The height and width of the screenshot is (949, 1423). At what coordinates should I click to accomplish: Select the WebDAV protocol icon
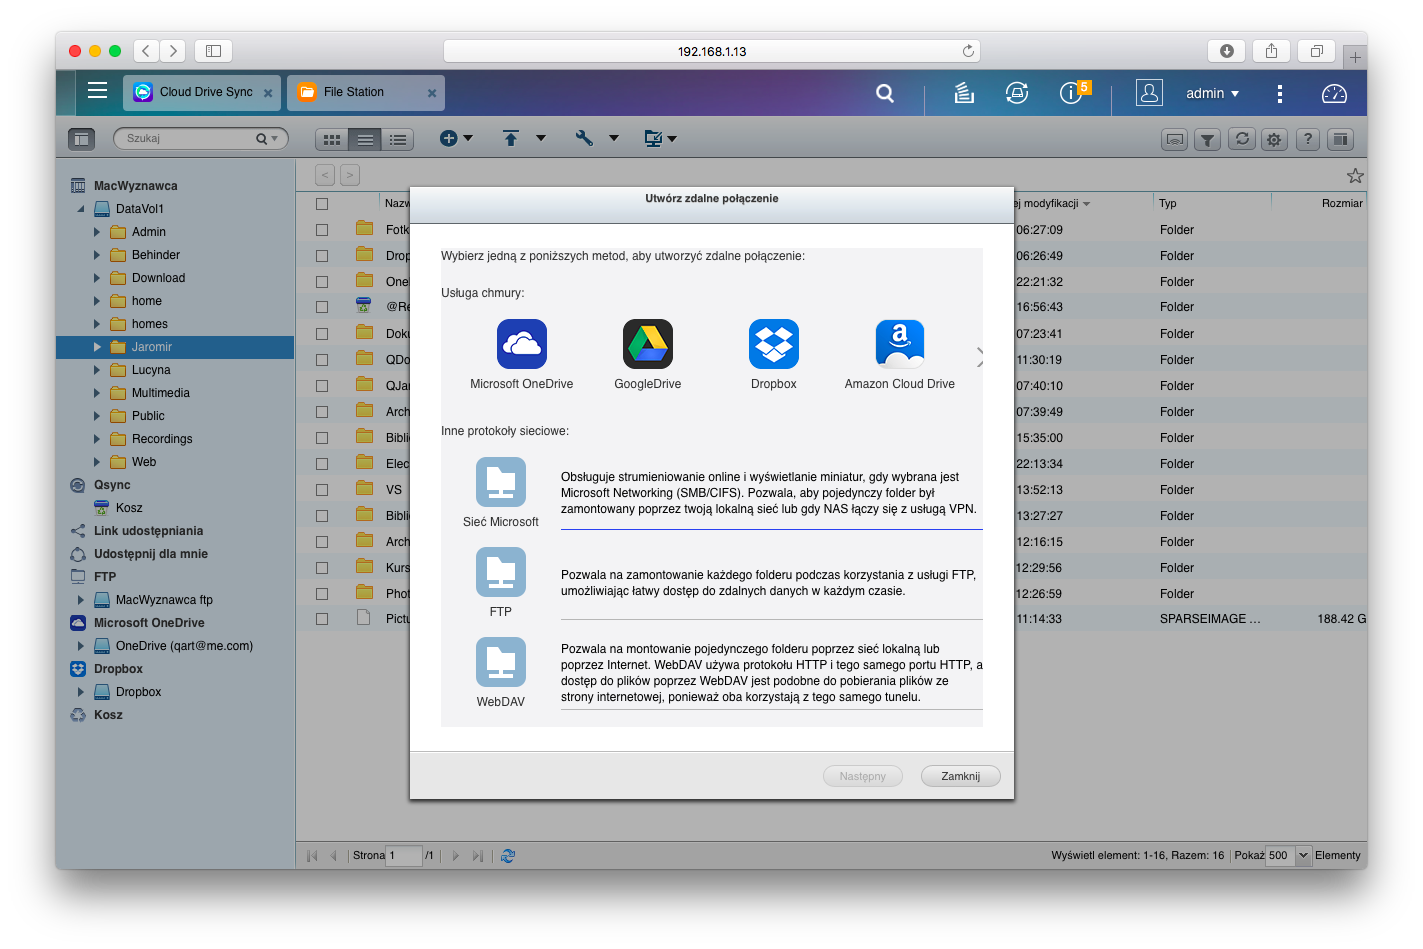501,662
